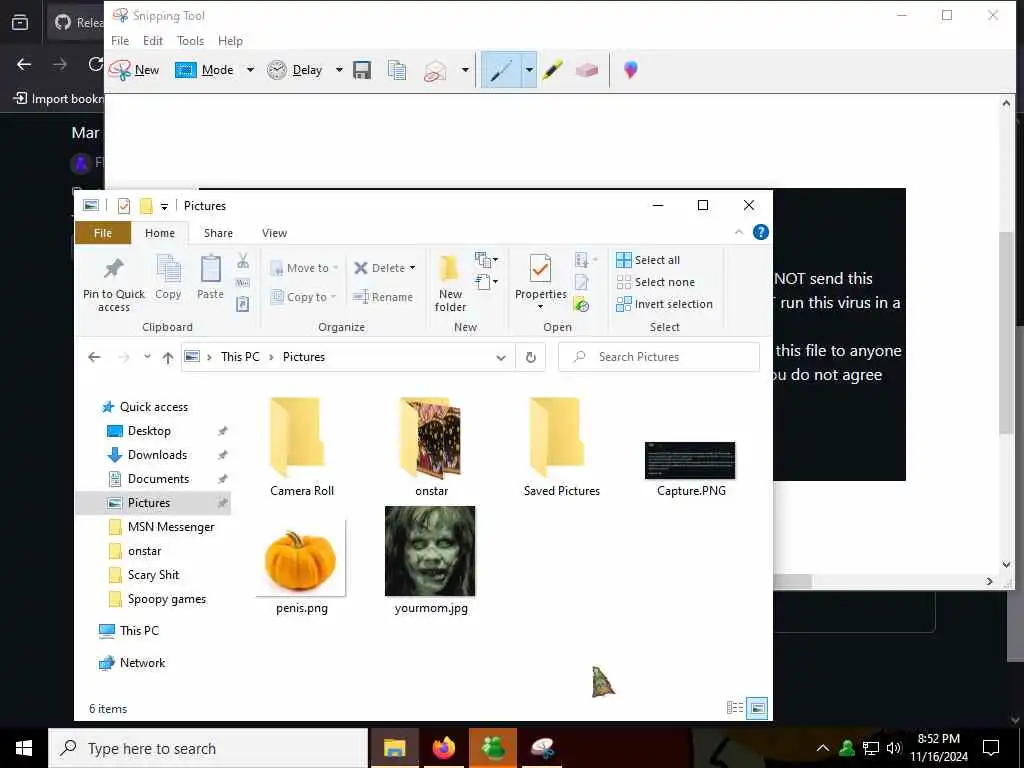
Task: Select Desktop in Quick access
Action: pyautogui.click(x=149, y=431)
